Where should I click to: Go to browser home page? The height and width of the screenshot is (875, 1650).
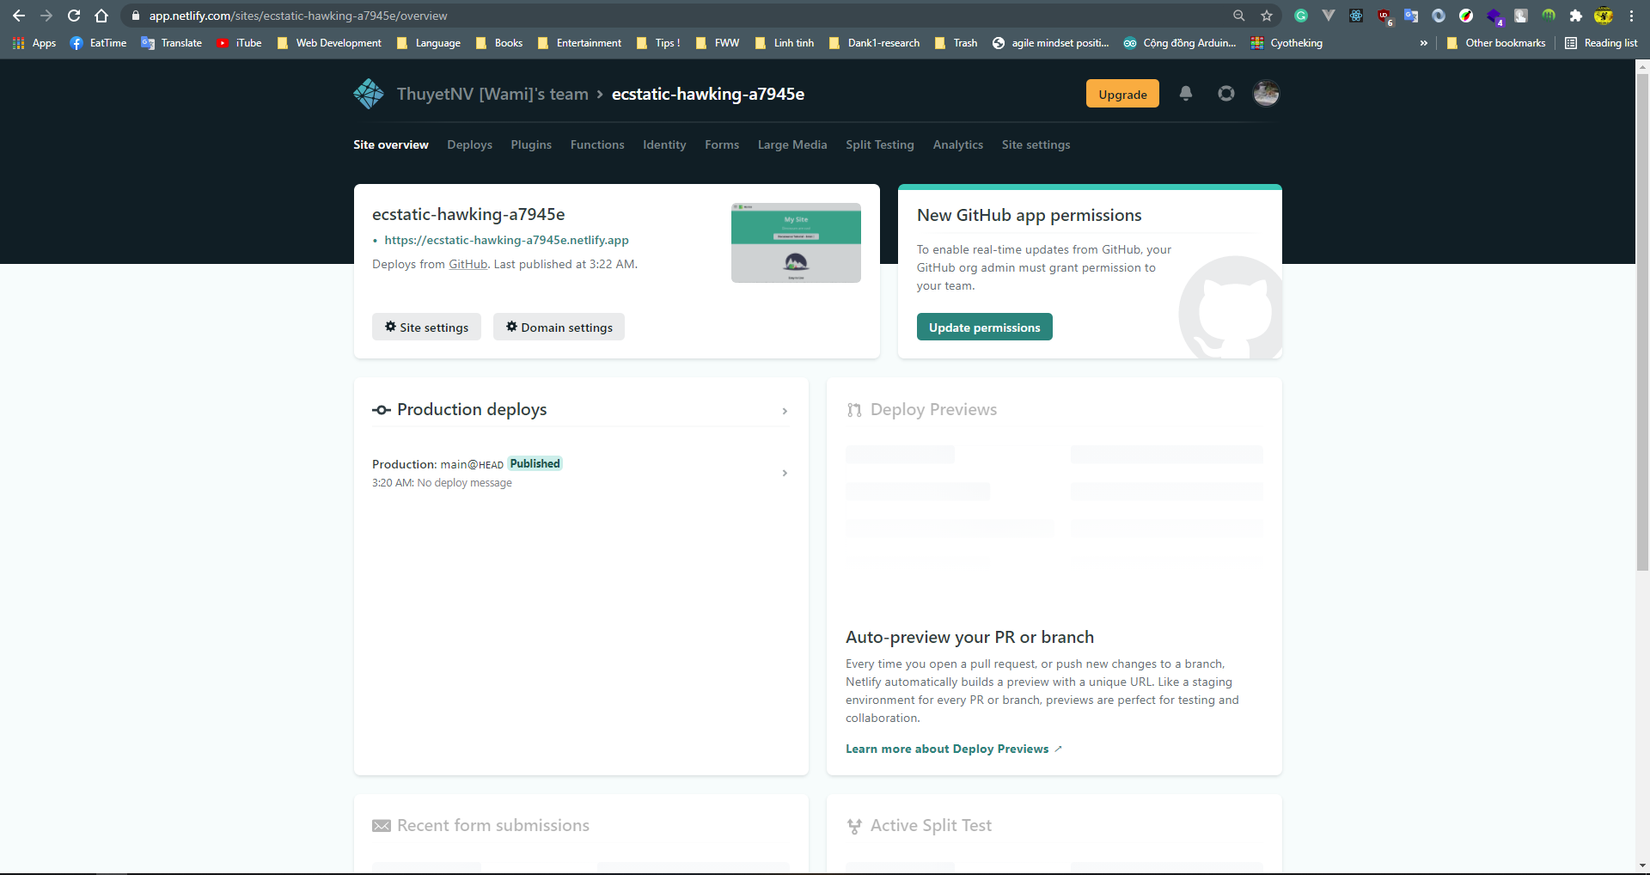pos(101,16)
